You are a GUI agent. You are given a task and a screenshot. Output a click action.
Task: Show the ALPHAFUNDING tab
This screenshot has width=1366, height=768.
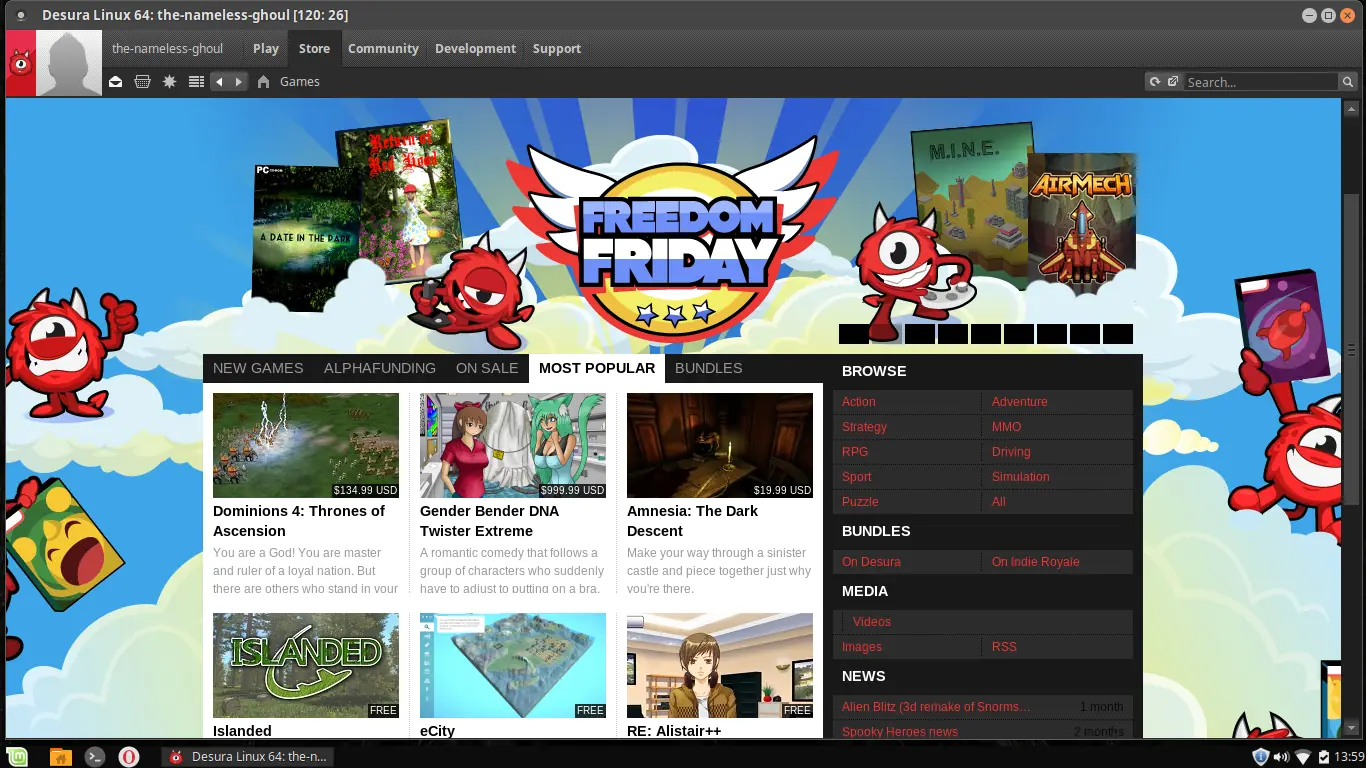[x=380, y=368]
